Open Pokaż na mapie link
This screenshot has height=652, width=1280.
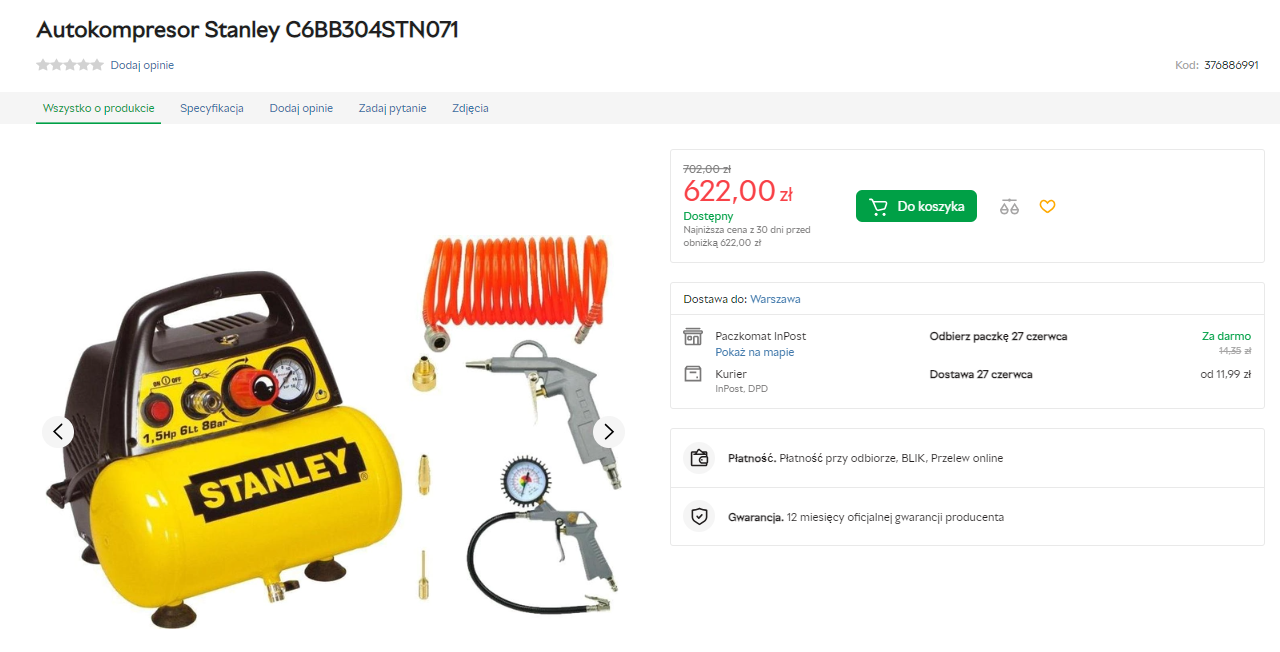pyautogui.click(x=755, y=352)
